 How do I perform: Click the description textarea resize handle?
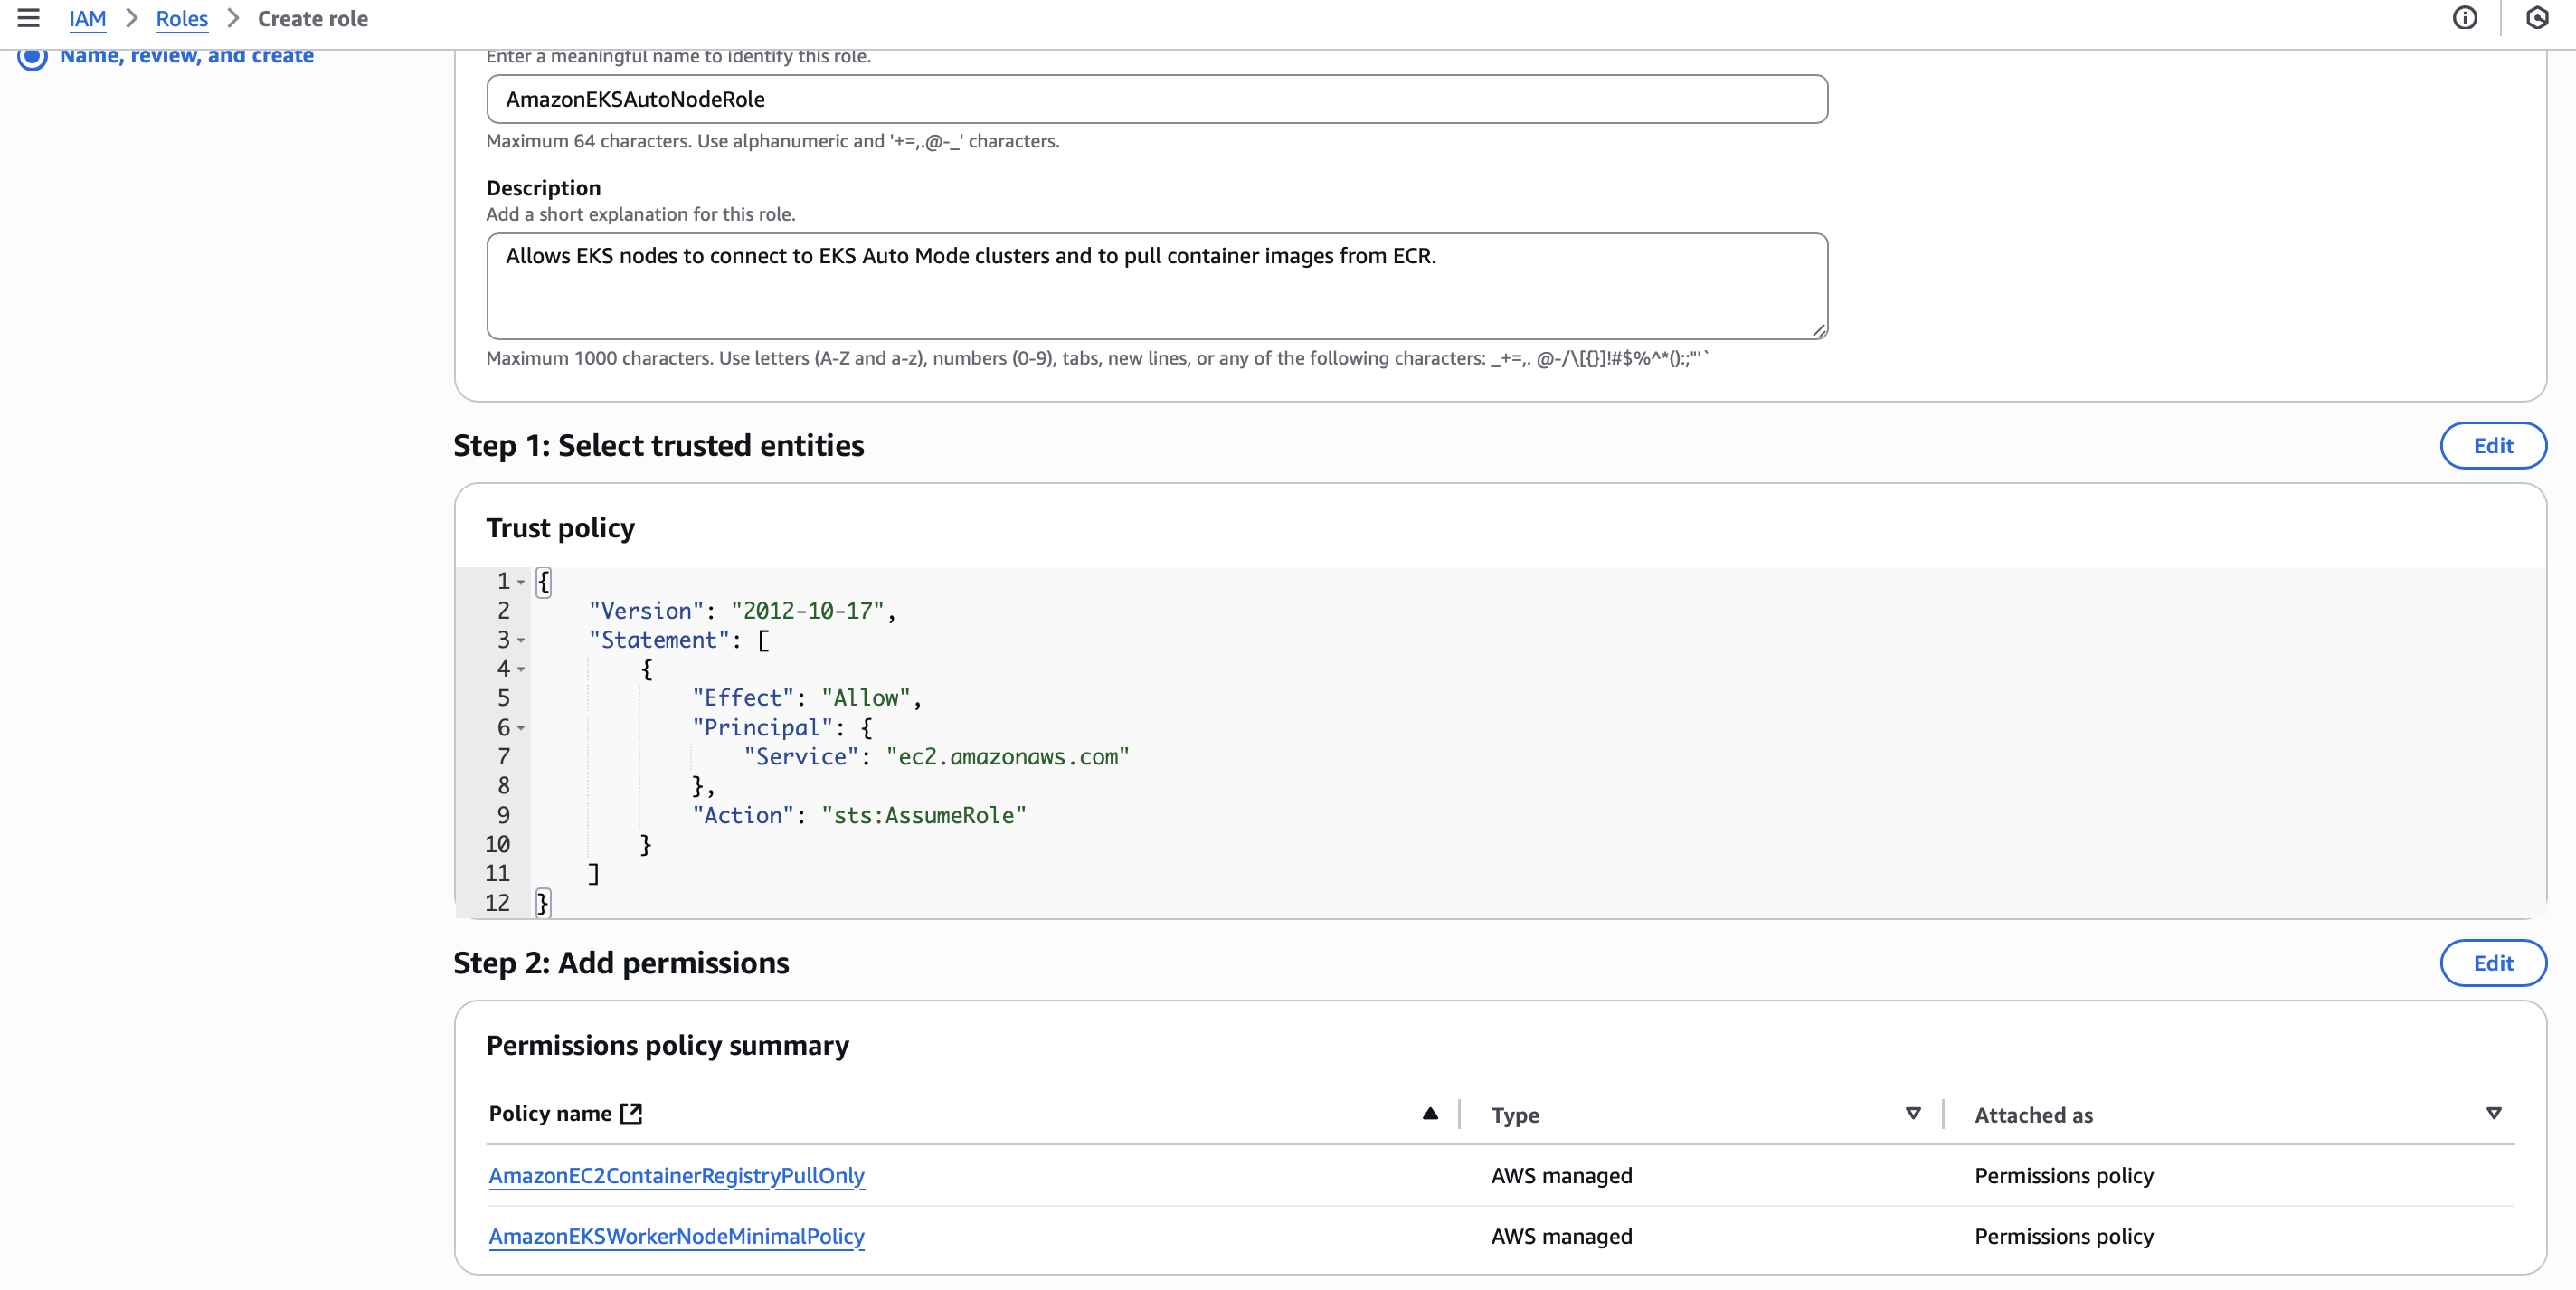pyautogui.click(x=1819, y=330)
